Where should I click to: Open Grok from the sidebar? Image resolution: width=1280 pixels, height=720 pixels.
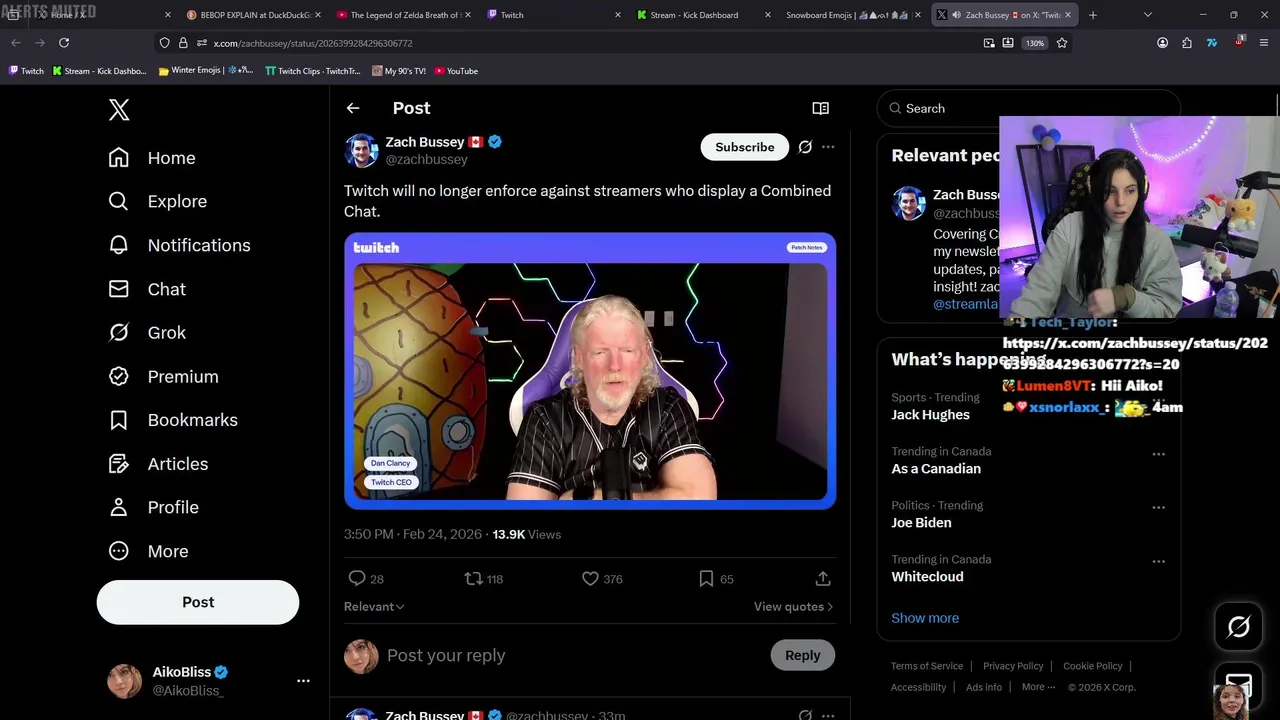point(147,333)
